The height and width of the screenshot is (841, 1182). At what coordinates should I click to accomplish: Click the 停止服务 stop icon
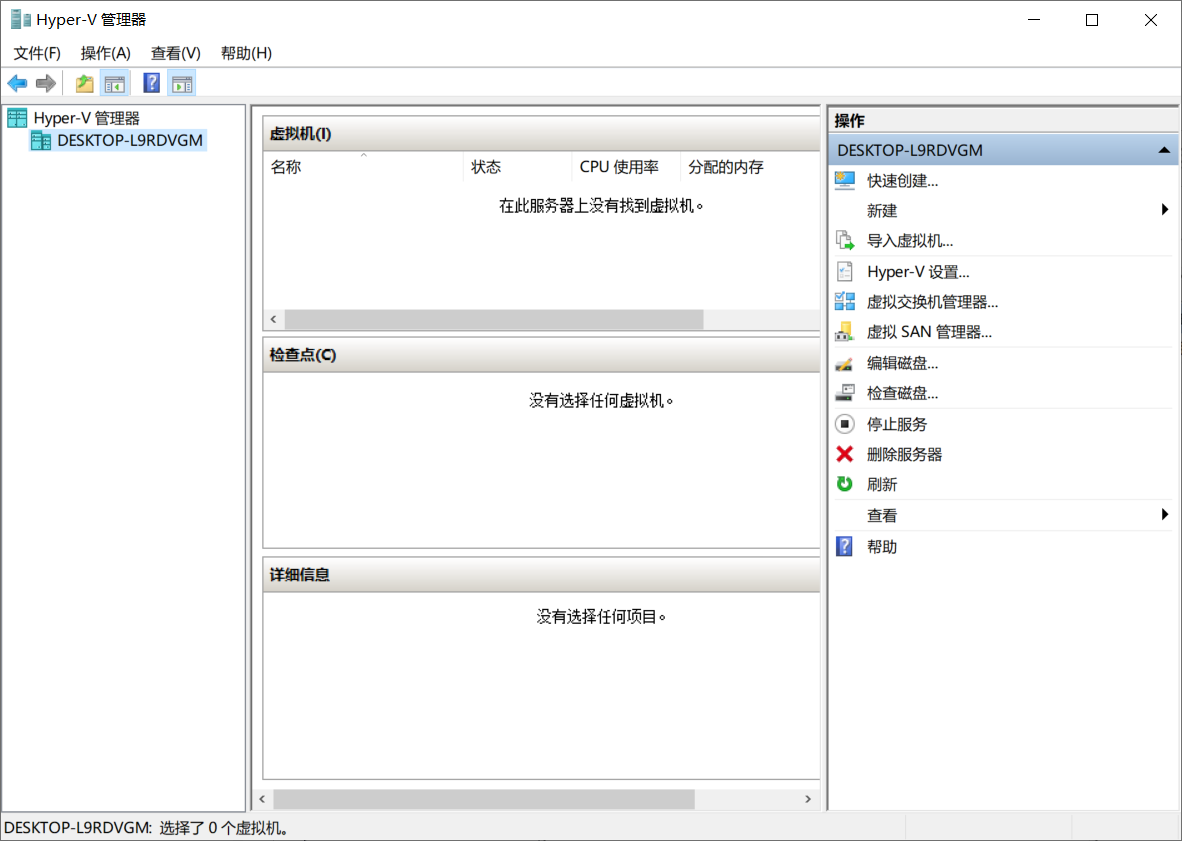[x=845, y=424]
